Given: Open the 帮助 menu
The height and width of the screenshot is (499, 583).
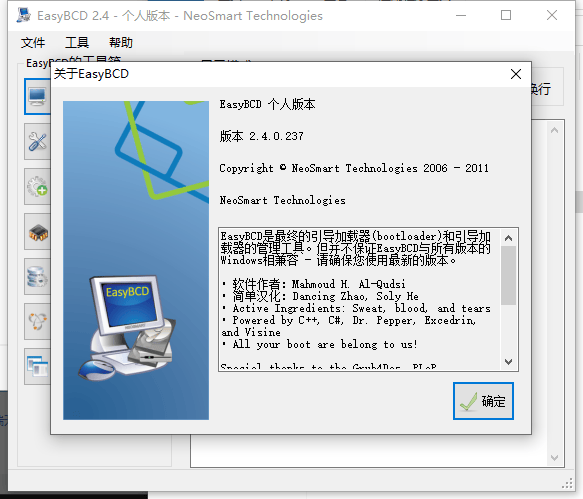Looking at the screenshot, I should [121, 42].
